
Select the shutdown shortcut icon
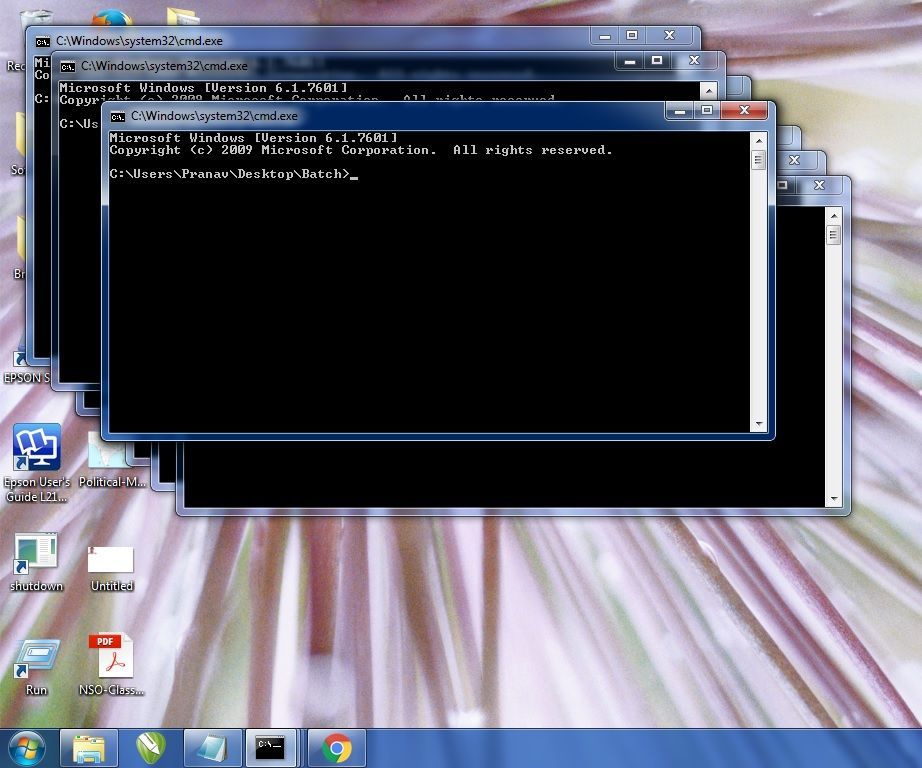[x=36, y=562]
